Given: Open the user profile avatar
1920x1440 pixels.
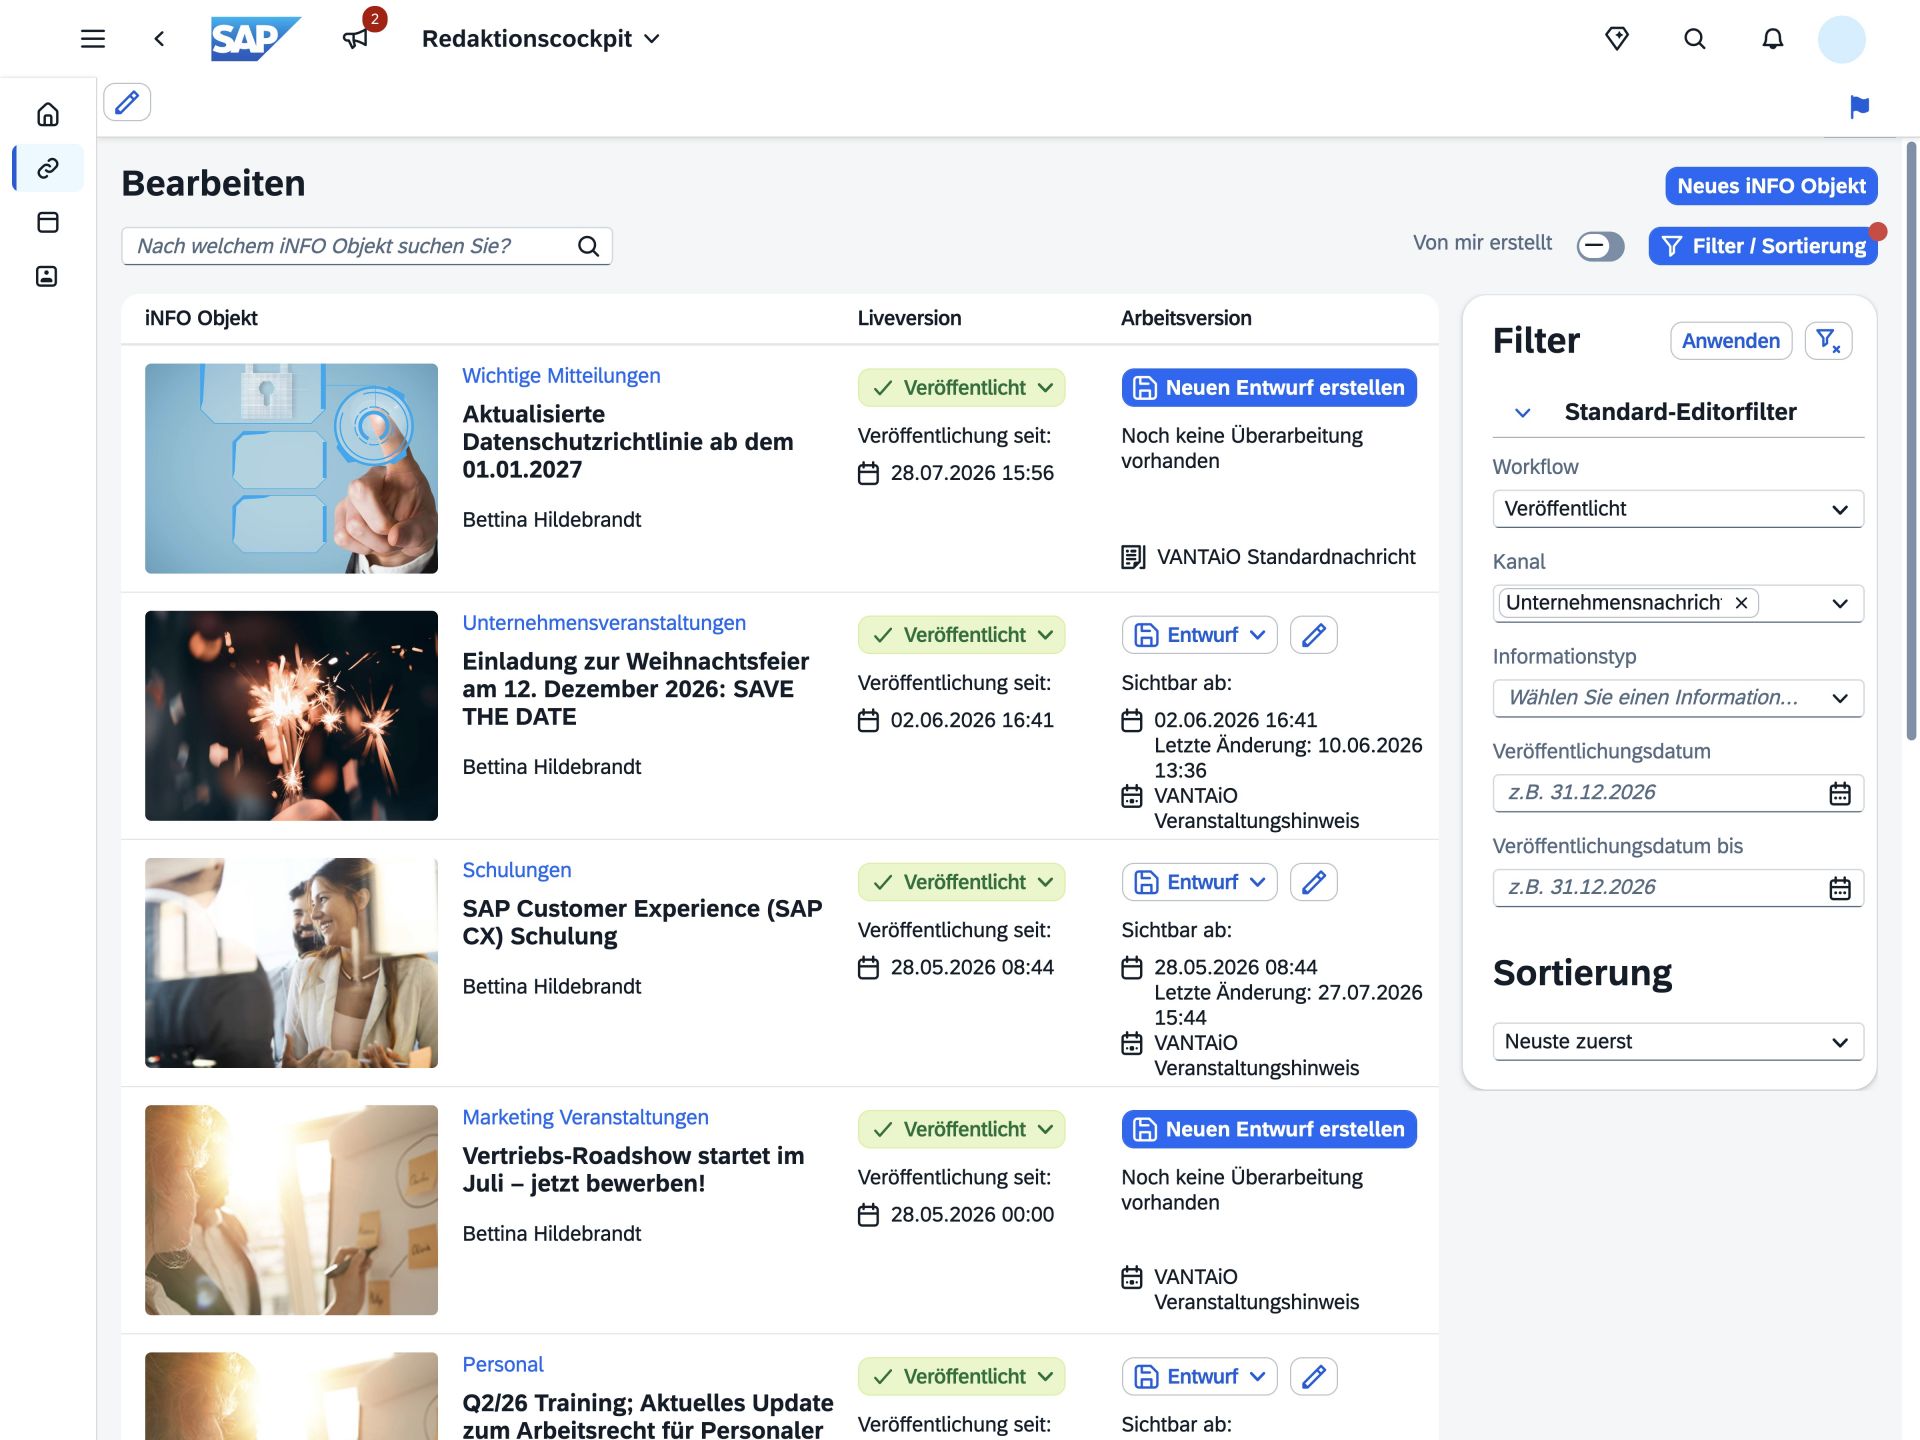Looking at the screenshot, I should (1842, 39).
